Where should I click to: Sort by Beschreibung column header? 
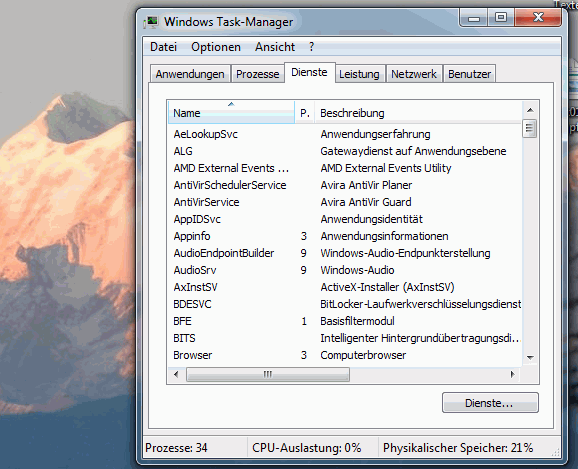pos(418,112)
